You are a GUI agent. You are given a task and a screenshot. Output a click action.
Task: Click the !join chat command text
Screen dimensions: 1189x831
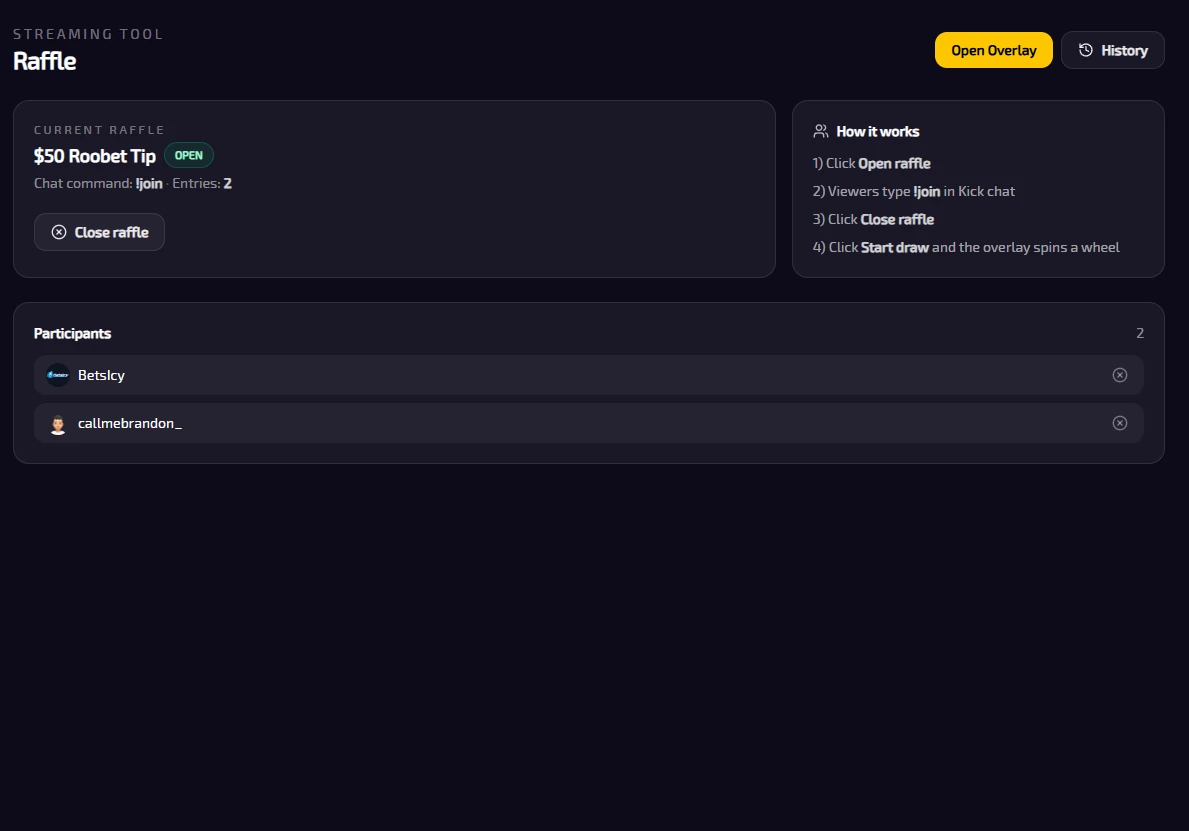(x=149, y=183)
